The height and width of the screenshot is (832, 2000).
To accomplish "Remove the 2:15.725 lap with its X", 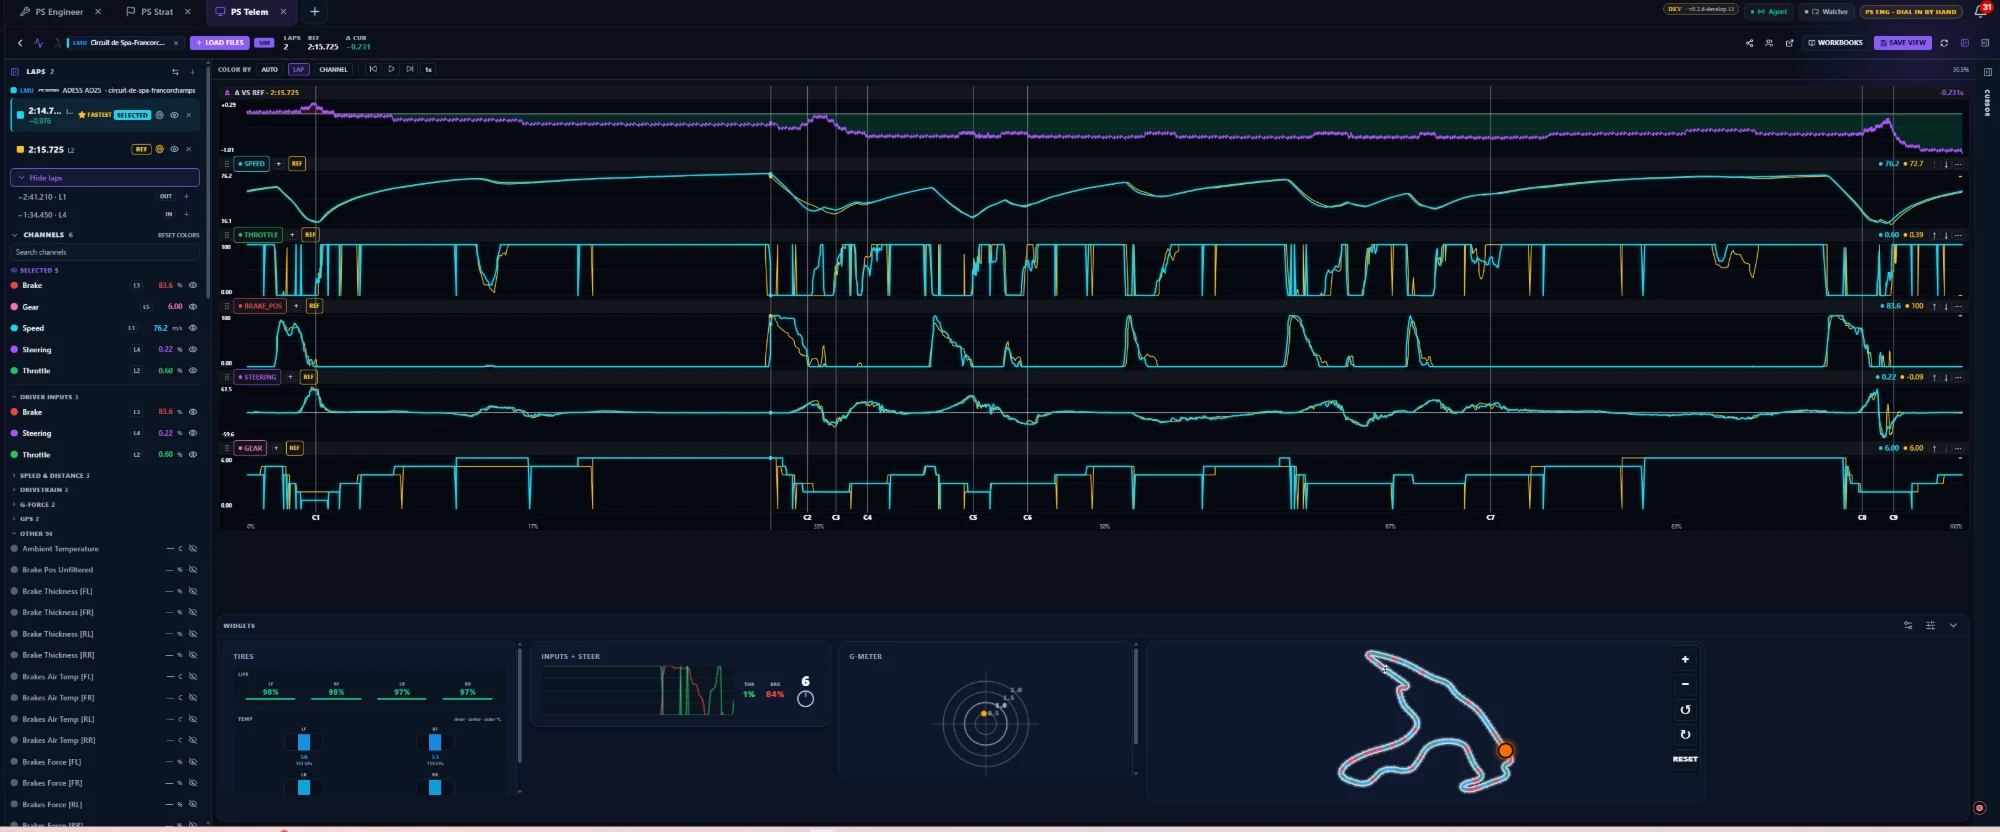I will (x=188, y=149).
